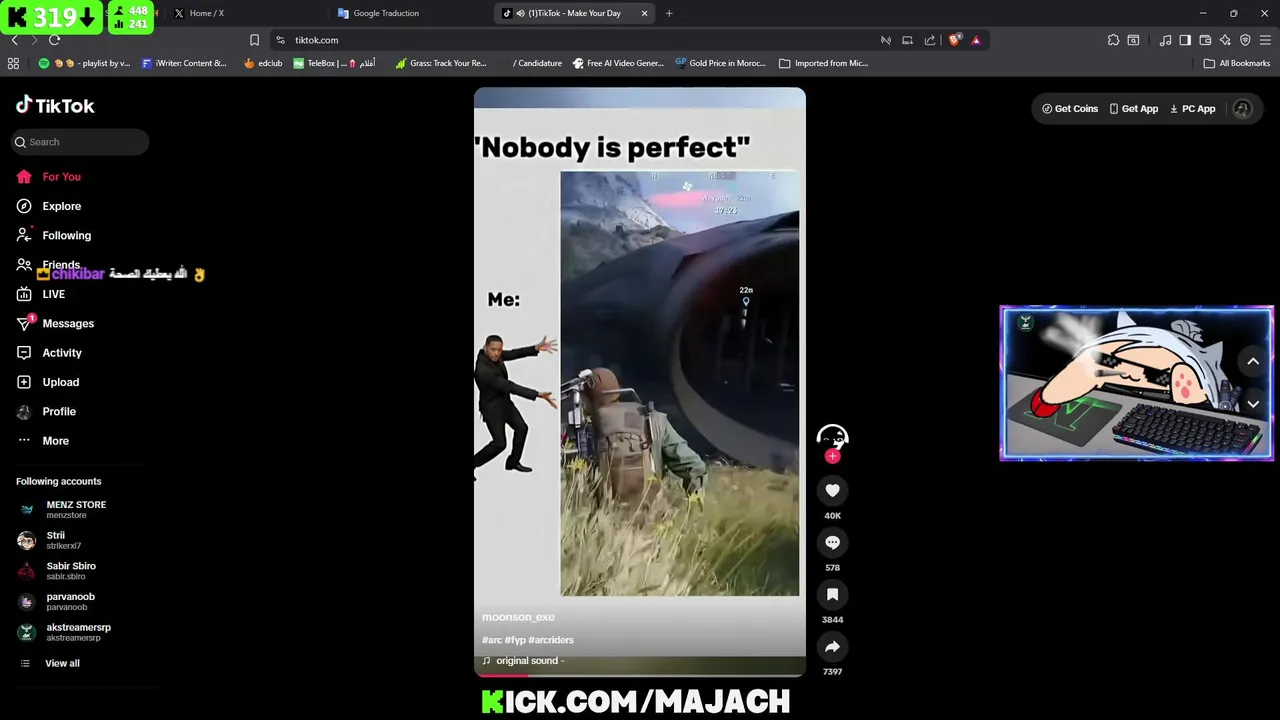Open the For You feed
Screen dimensions: 1280x720
pos(48,177)
